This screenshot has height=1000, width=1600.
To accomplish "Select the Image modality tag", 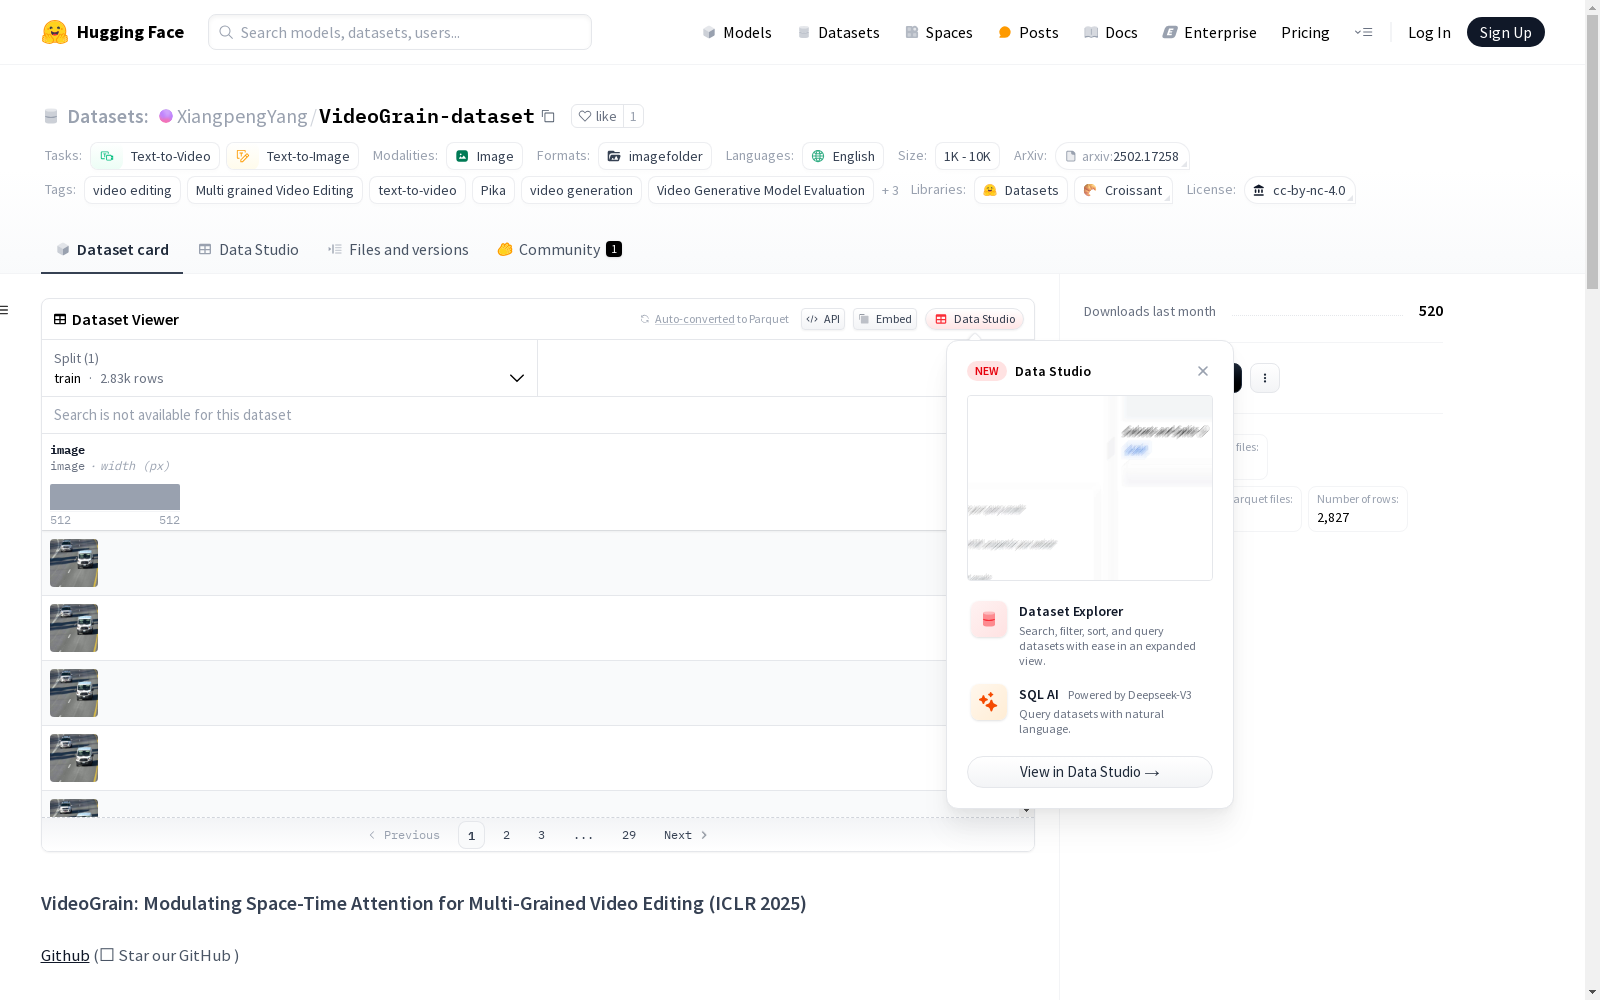I will (484, 156).
